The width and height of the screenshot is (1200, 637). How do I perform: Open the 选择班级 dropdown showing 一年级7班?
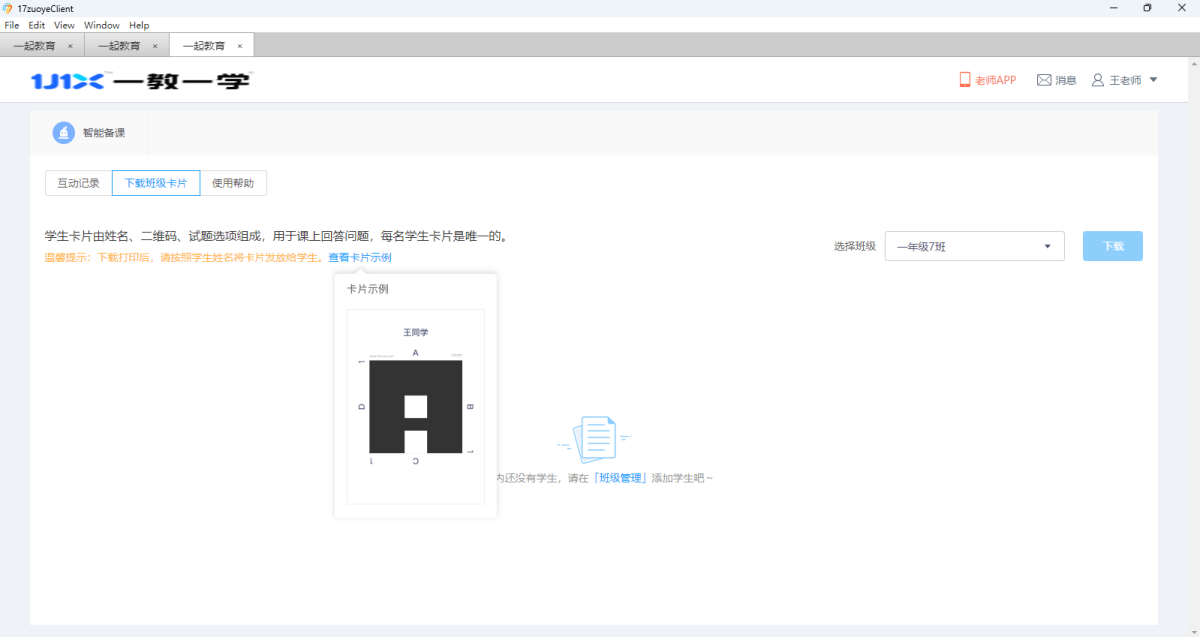[974, 246]
